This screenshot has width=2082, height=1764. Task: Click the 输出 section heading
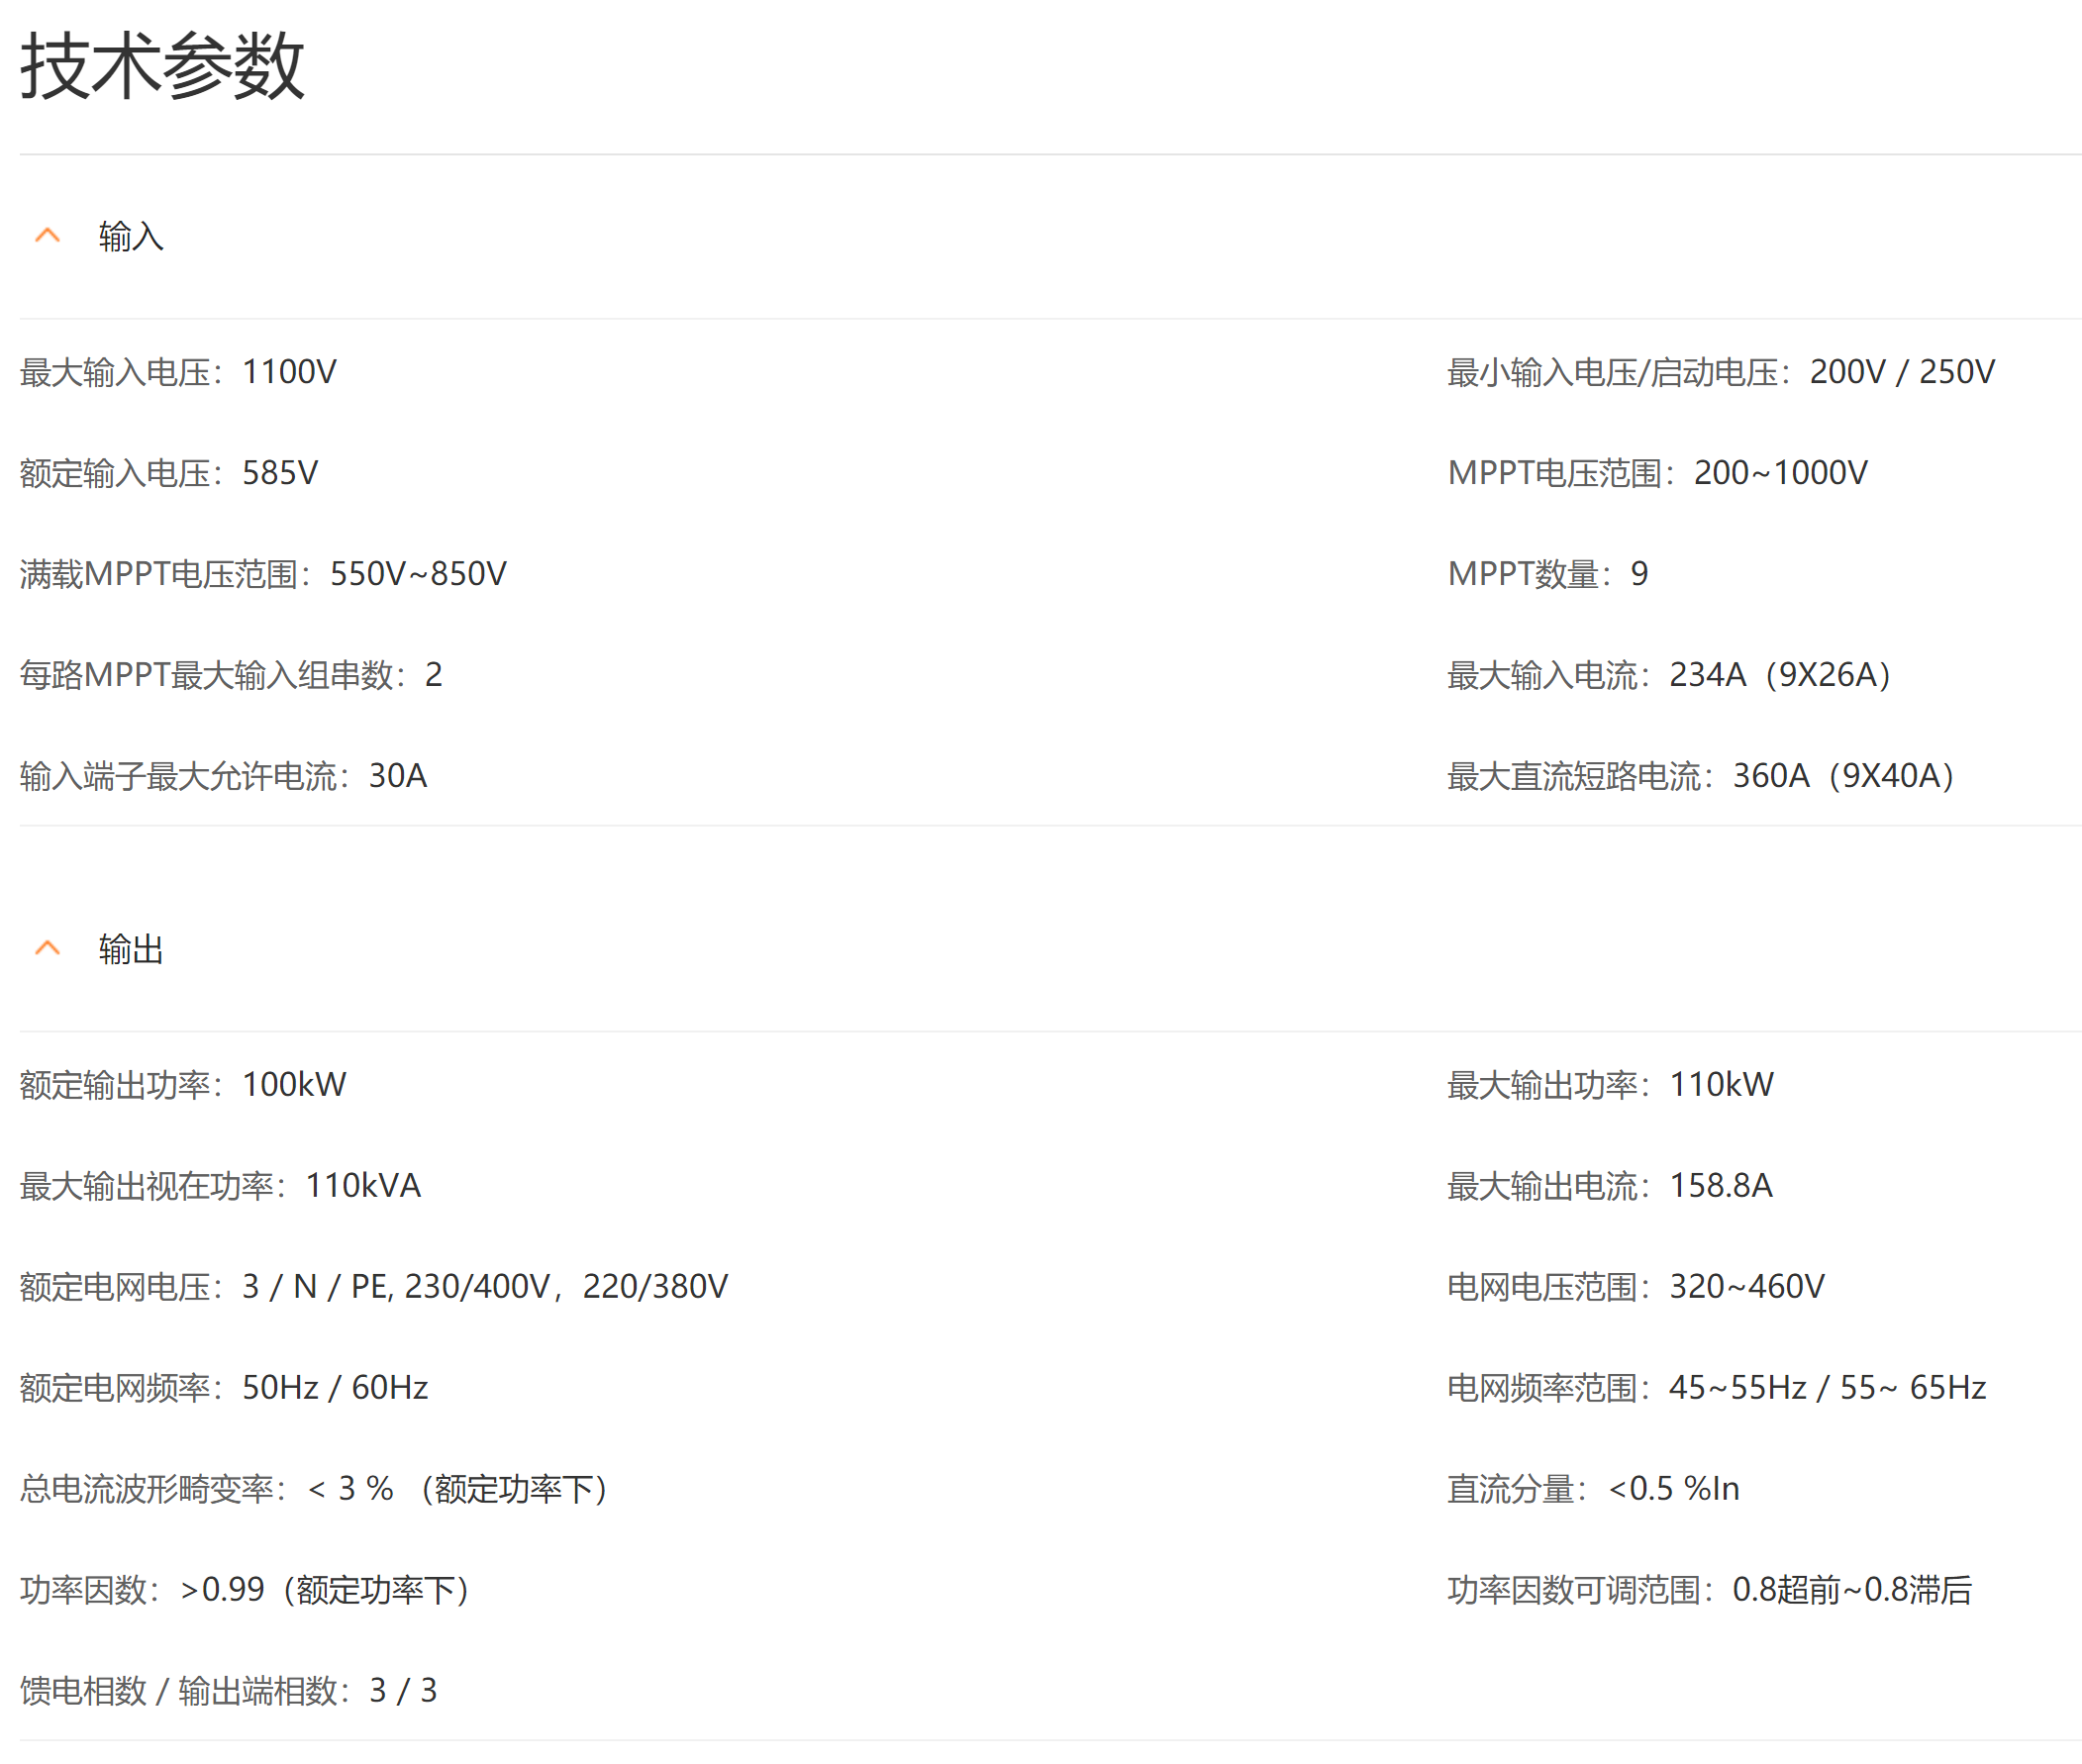tap(130, 949)
